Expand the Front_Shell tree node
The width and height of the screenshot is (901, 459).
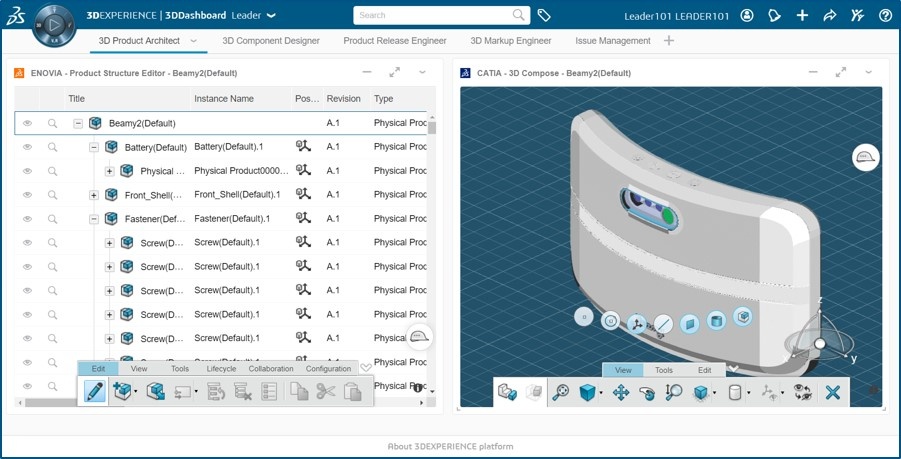[x=94, y=195]
